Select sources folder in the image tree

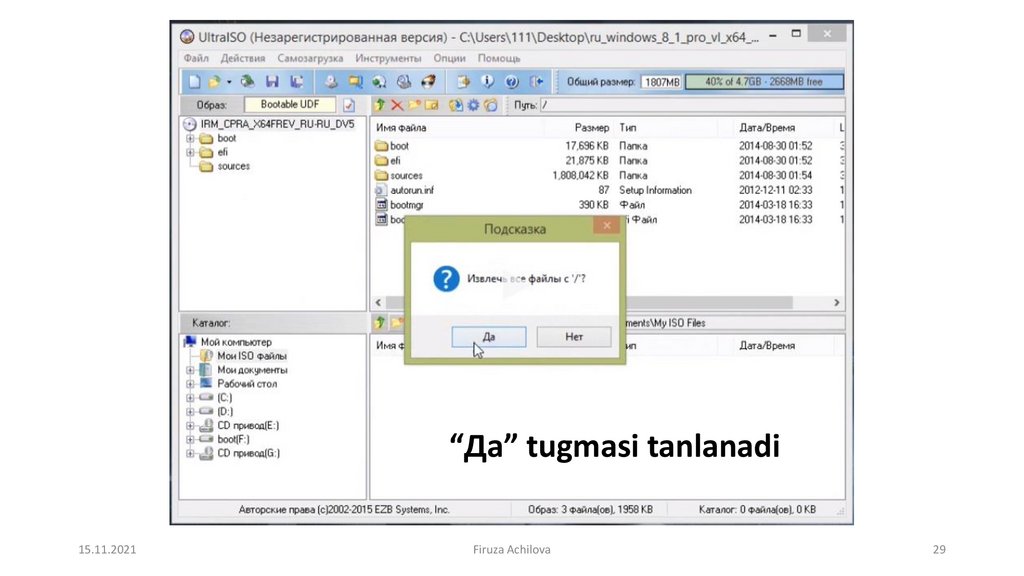(234, 167)
